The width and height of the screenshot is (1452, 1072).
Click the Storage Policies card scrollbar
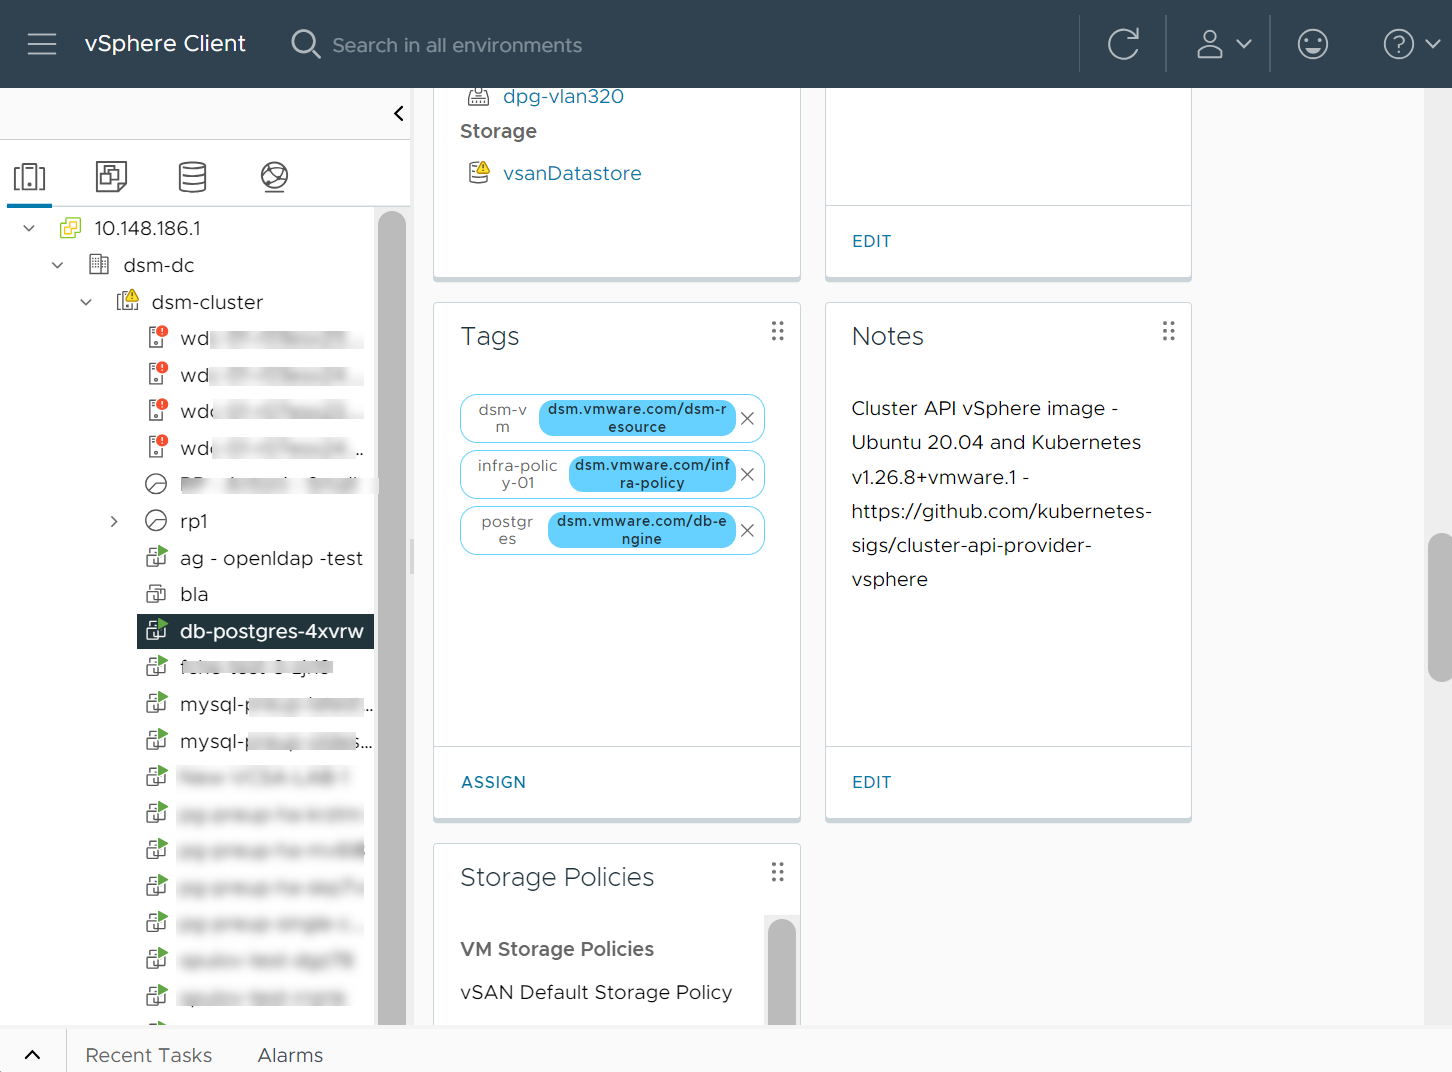click(782, 971)
